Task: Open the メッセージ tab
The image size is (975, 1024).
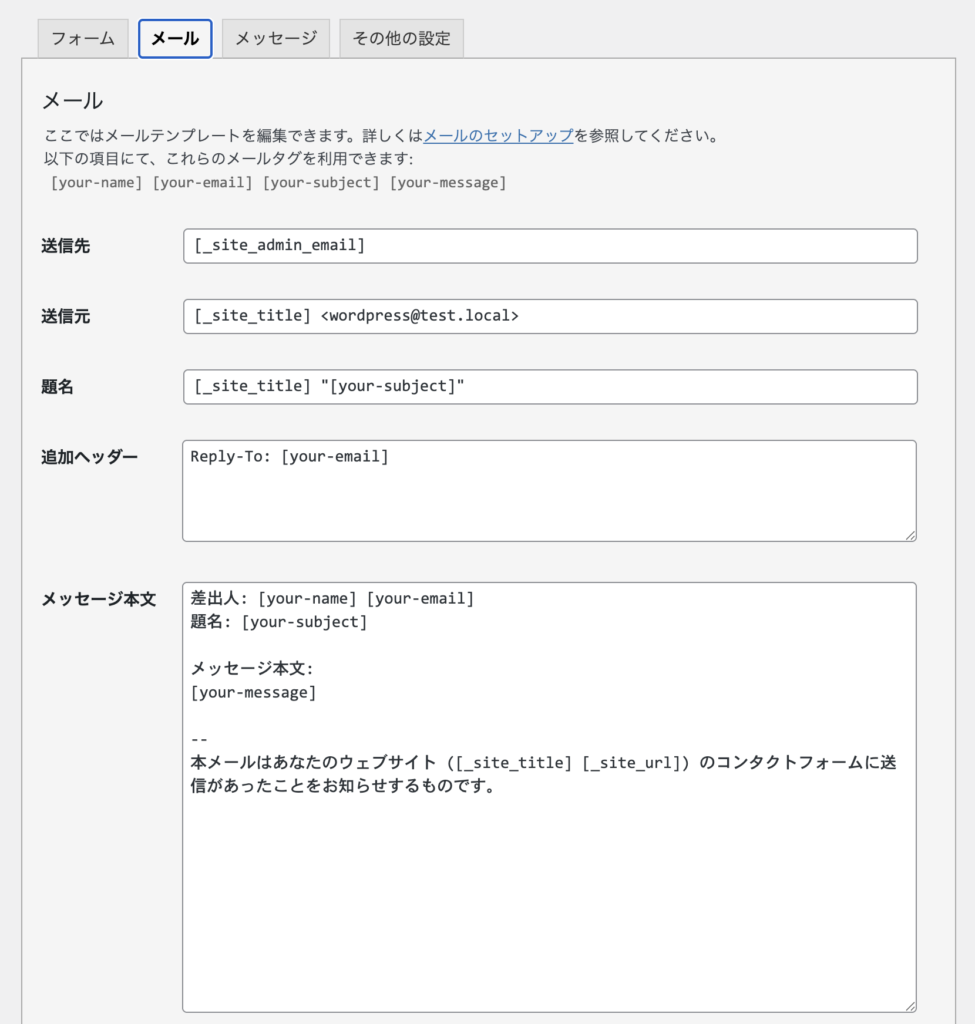Action: pyautogui.click(x=276, y=39)
